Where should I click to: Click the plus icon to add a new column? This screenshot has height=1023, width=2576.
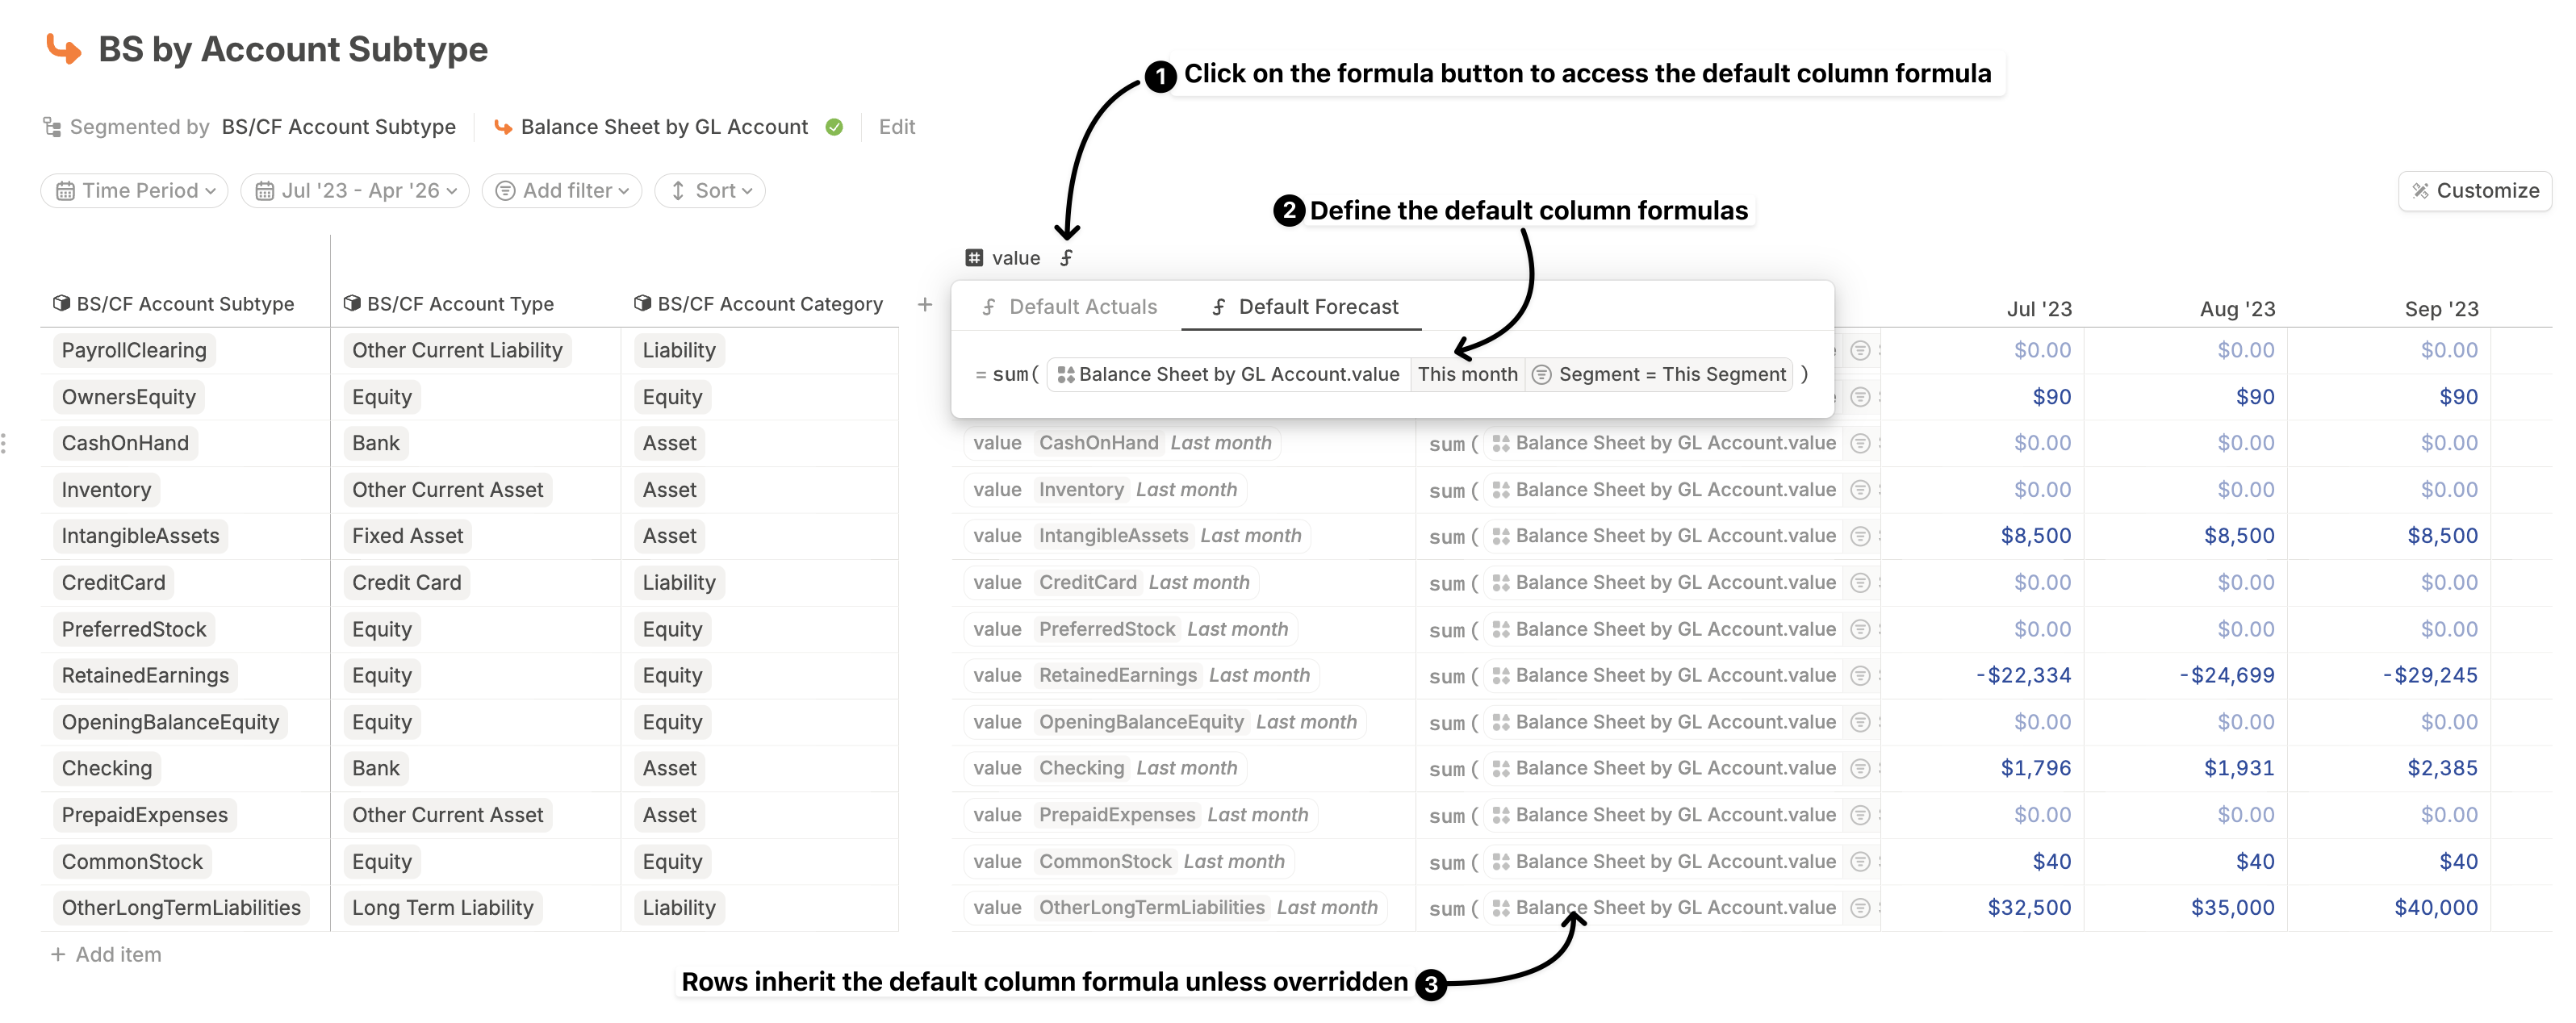tap(924, 304)
